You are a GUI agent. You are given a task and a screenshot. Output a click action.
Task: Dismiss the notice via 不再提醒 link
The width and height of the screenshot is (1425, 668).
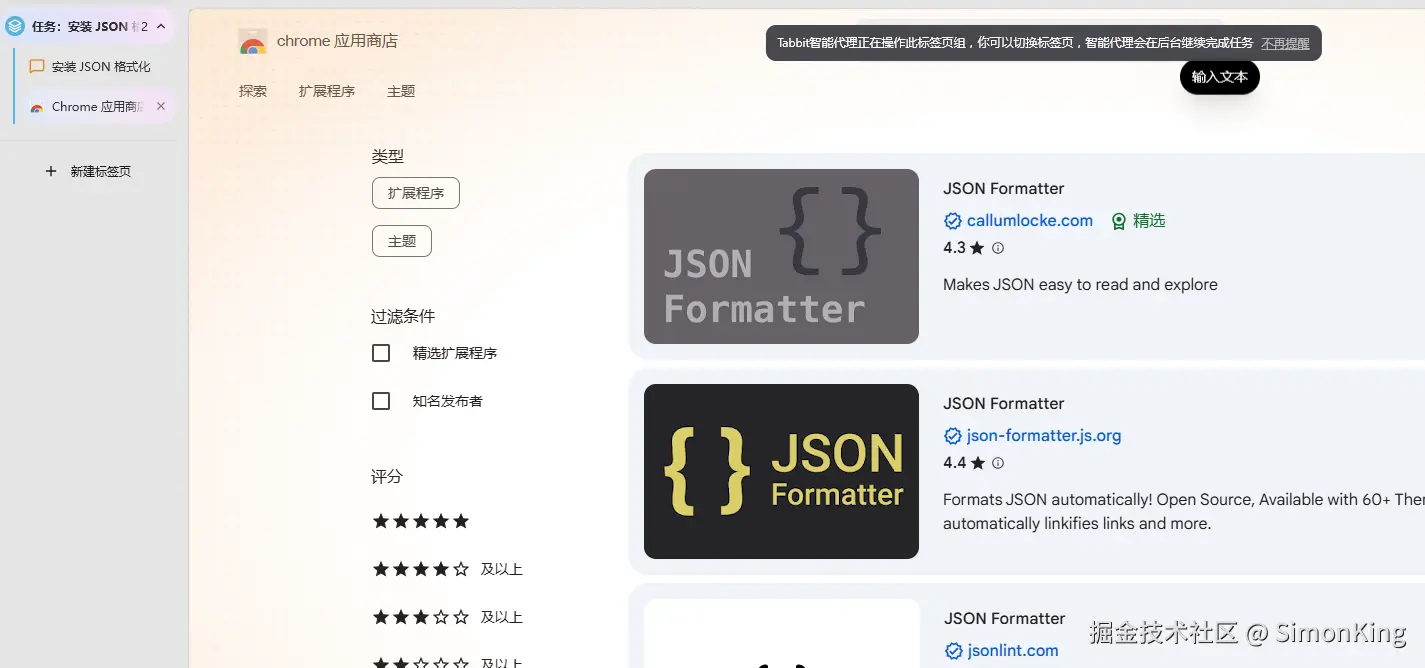[1285, 43]
